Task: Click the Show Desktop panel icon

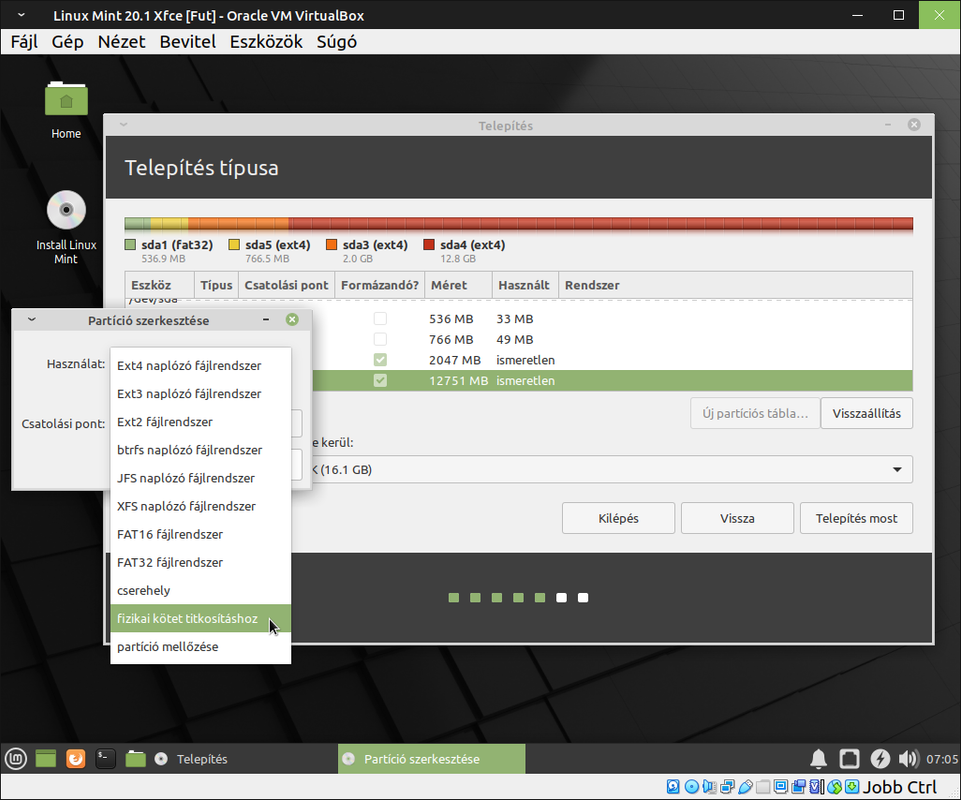Action: tap(46, 759)
